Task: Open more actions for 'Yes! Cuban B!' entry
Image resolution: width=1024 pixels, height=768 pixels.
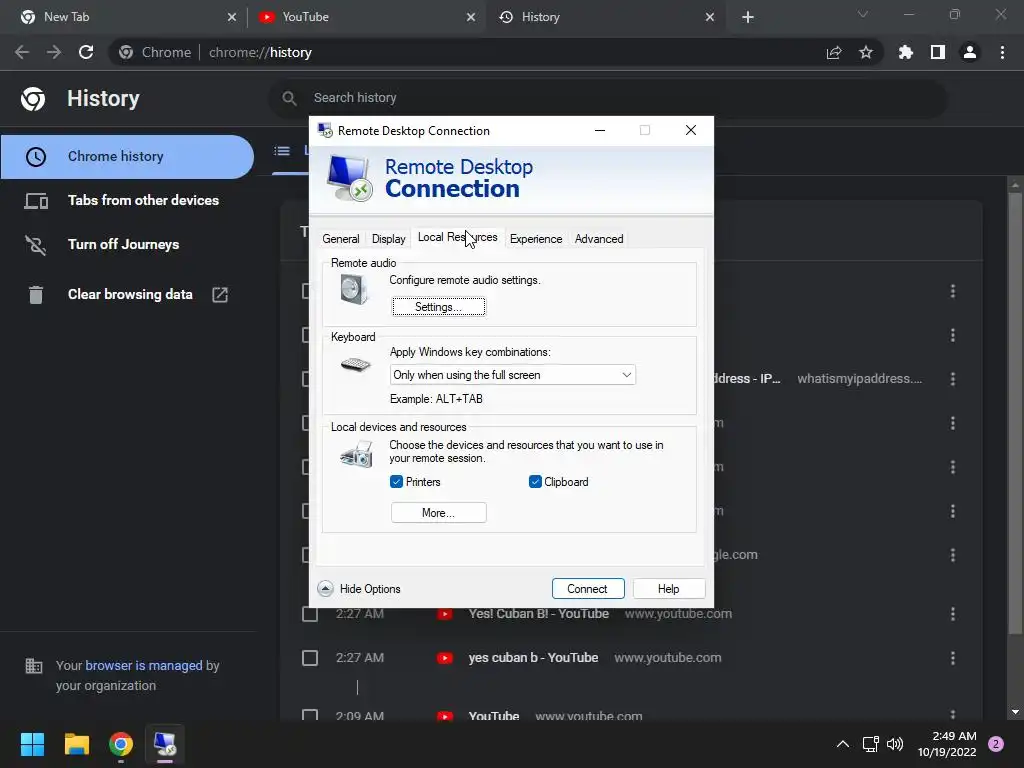Action: pyautogui.click(x=953, y=614)
